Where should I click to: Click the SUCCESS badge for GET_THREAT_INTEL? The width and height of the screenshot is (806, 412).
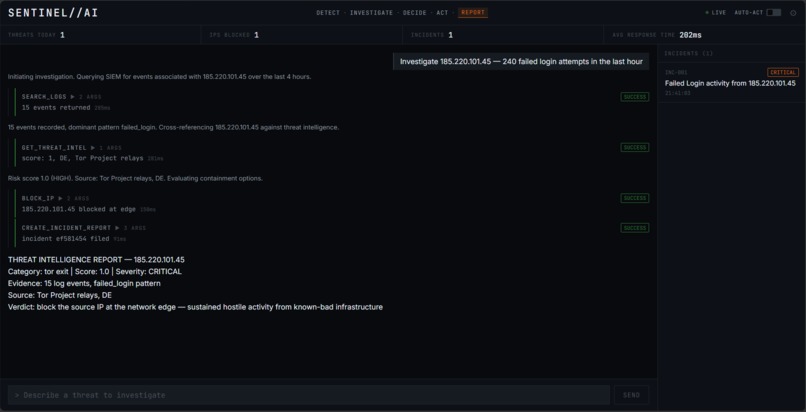[635, 147]
